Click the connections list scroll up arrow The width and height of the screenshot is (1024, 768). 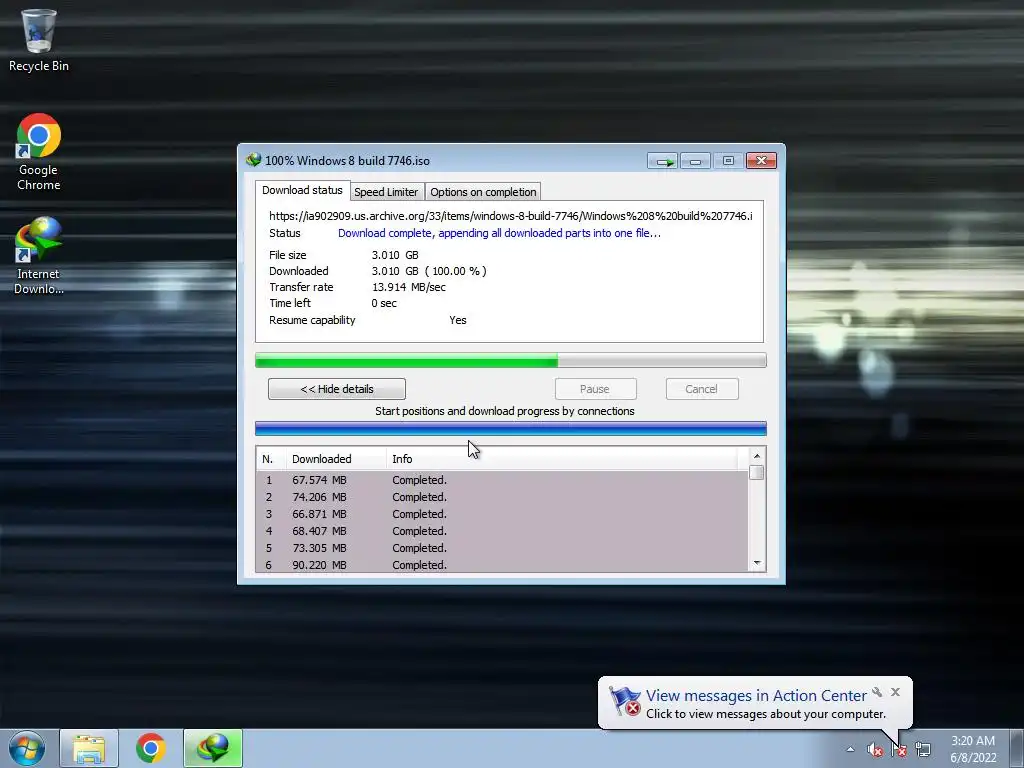756,456
